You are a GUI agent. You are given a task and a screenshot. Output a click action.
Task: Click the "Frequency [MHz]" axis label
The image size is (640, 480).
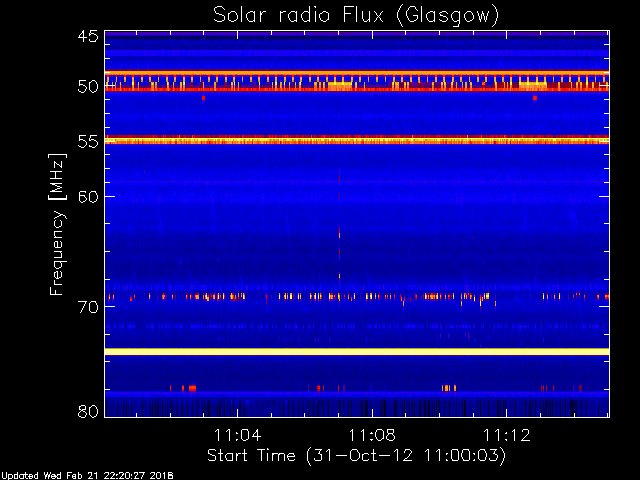point(57,224)
